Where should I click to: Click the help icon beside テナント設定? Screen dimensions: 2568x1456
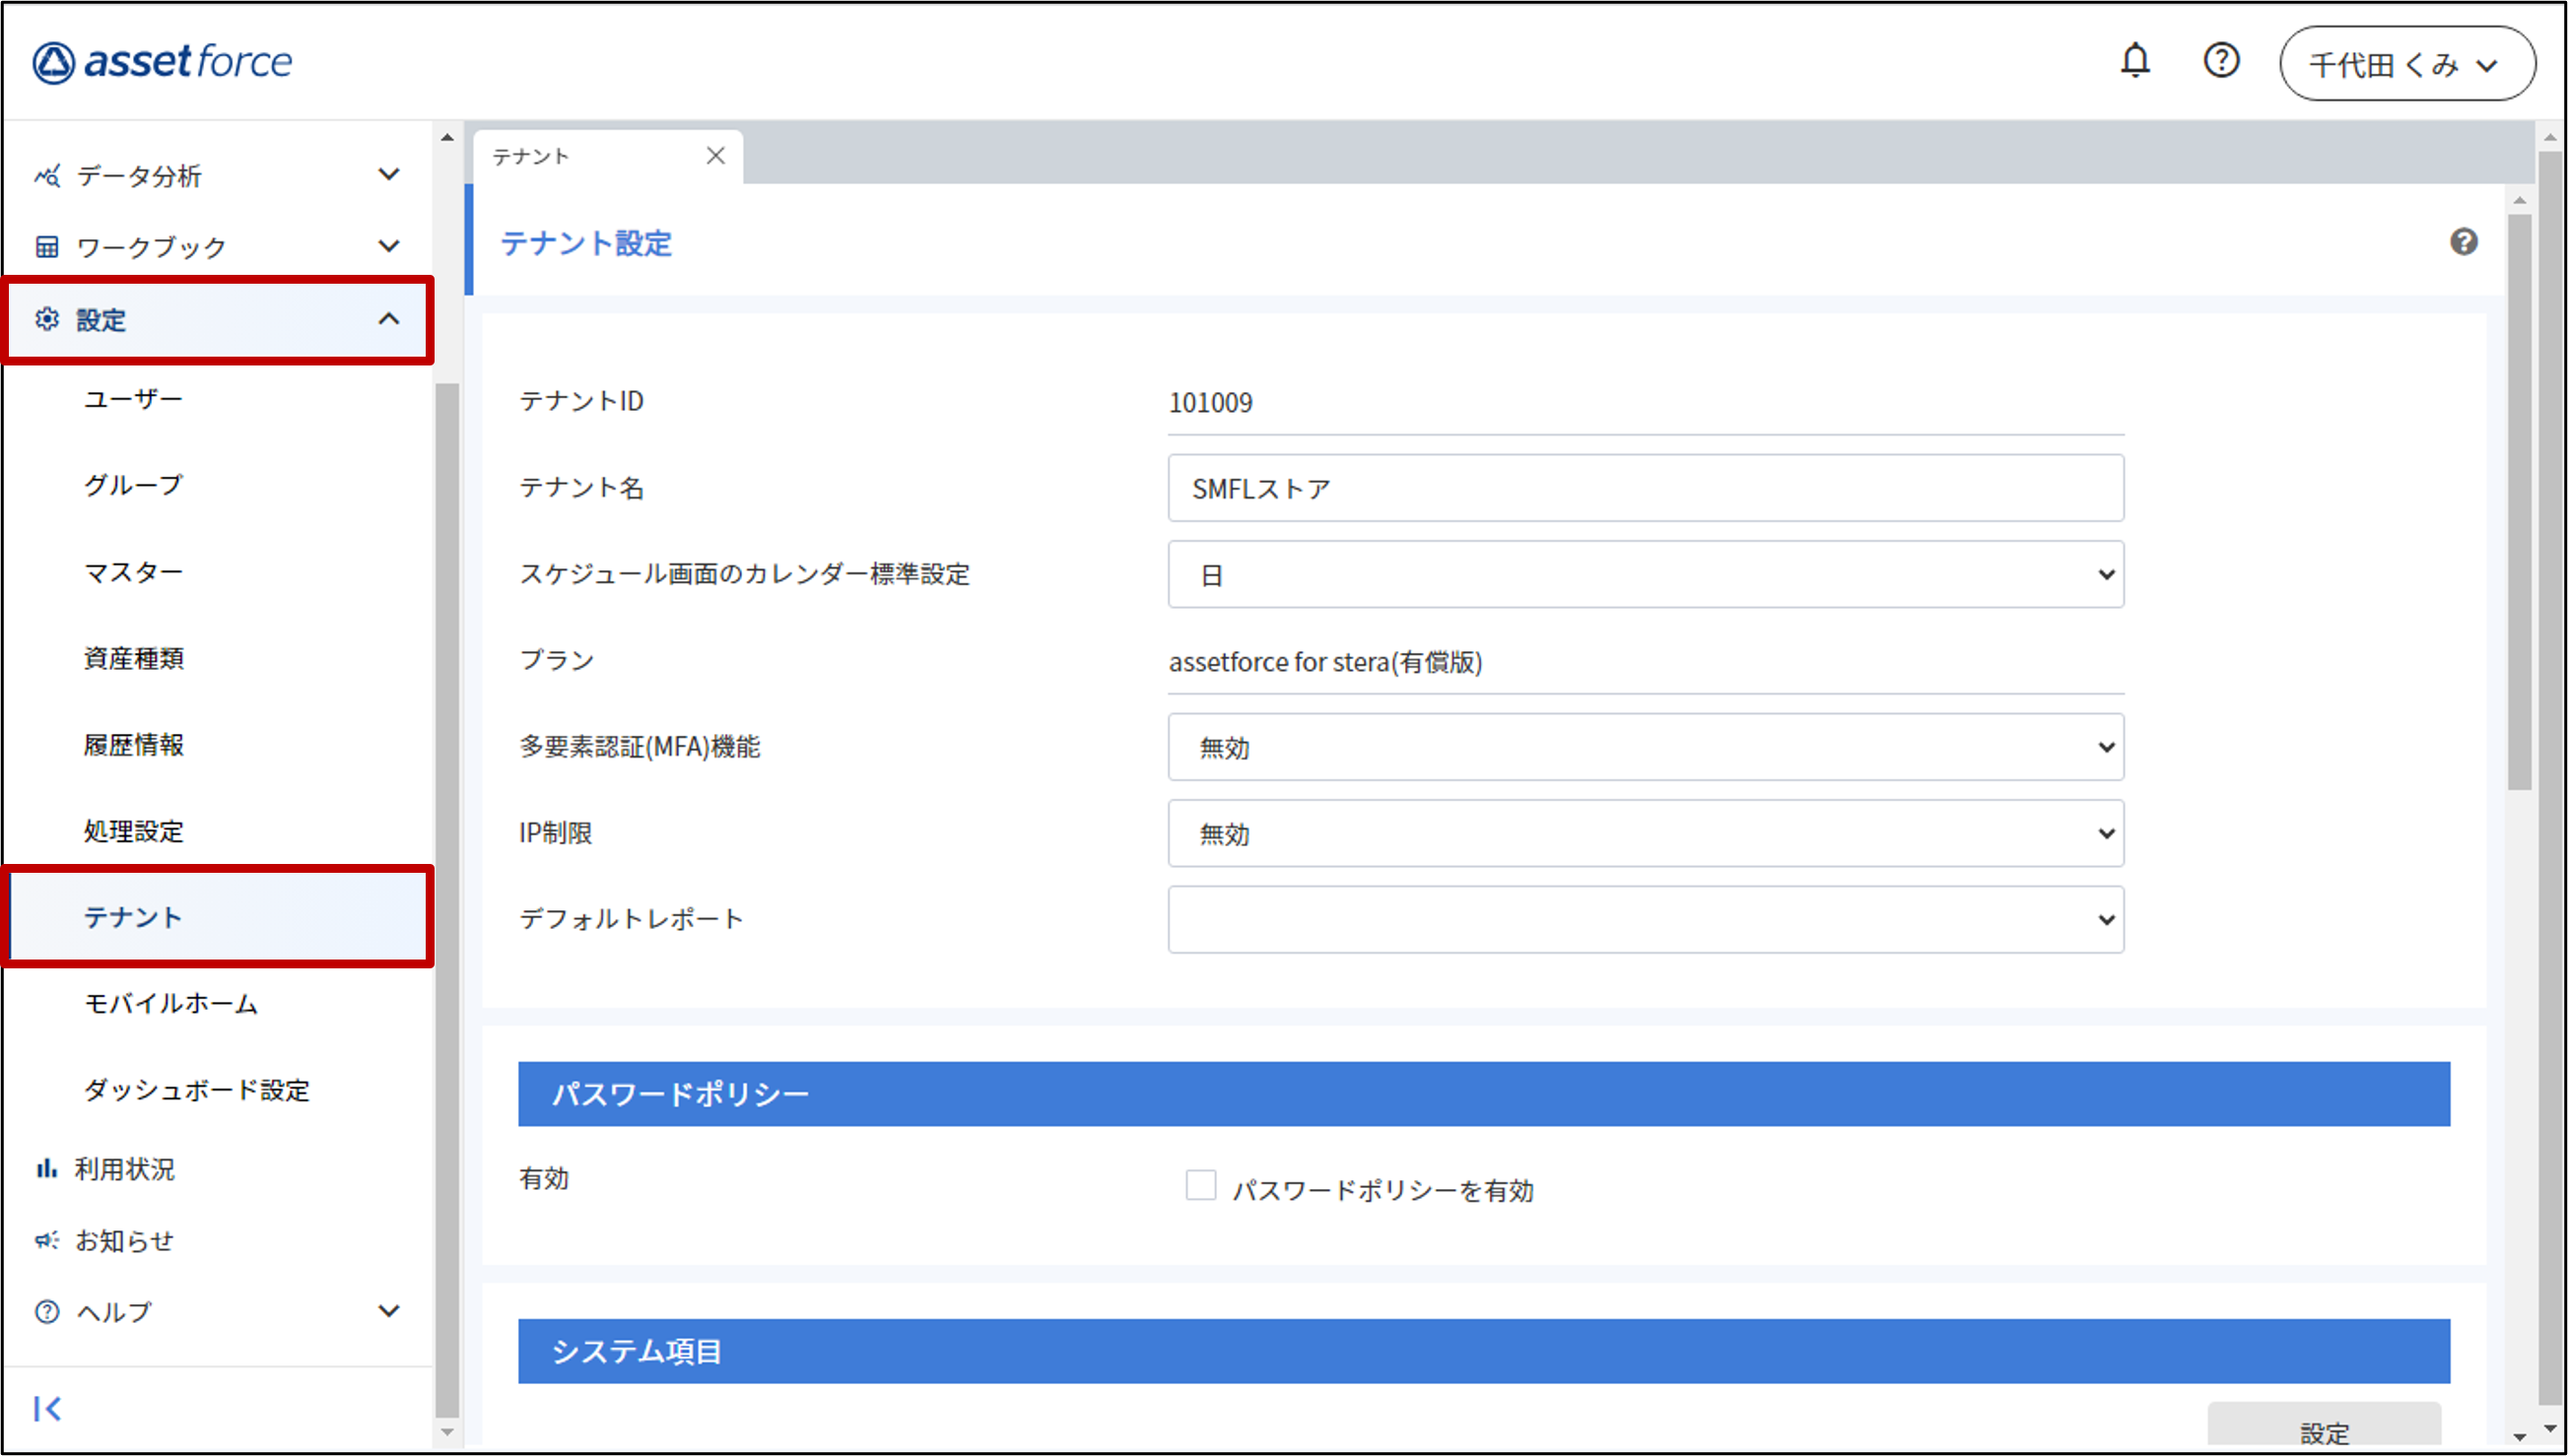(2463, 242)
